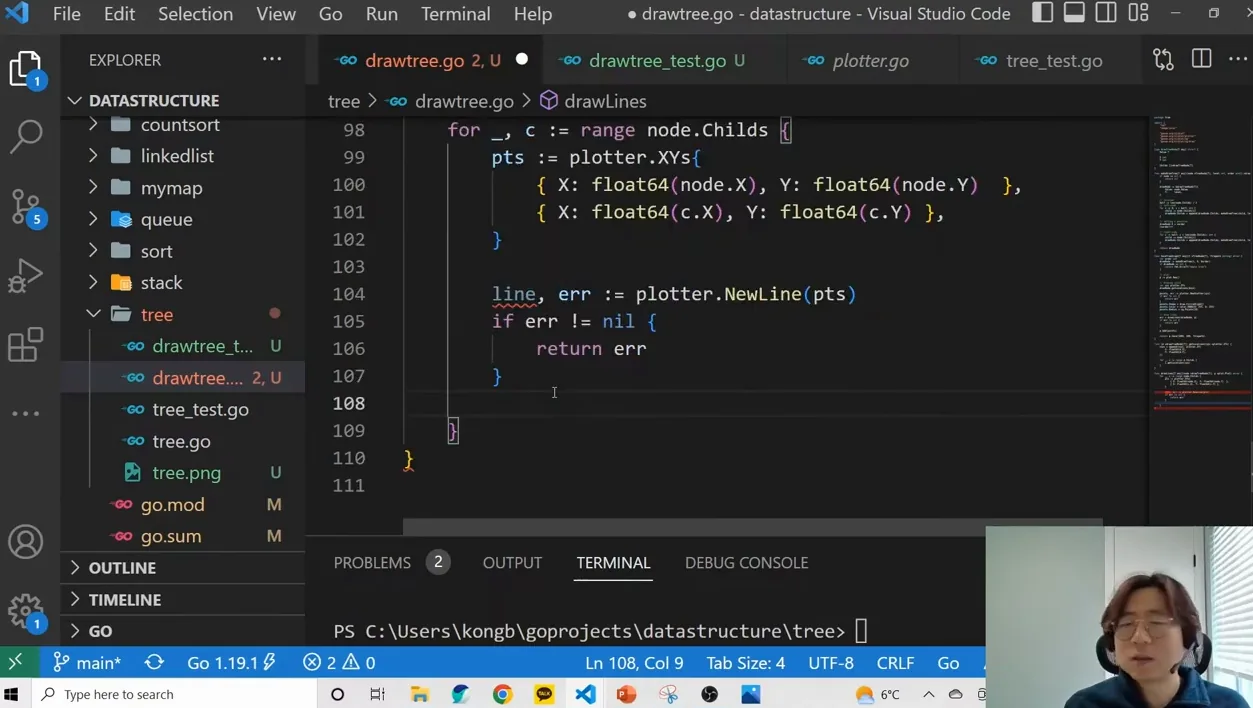Open the Selection menu

point(195,14)
